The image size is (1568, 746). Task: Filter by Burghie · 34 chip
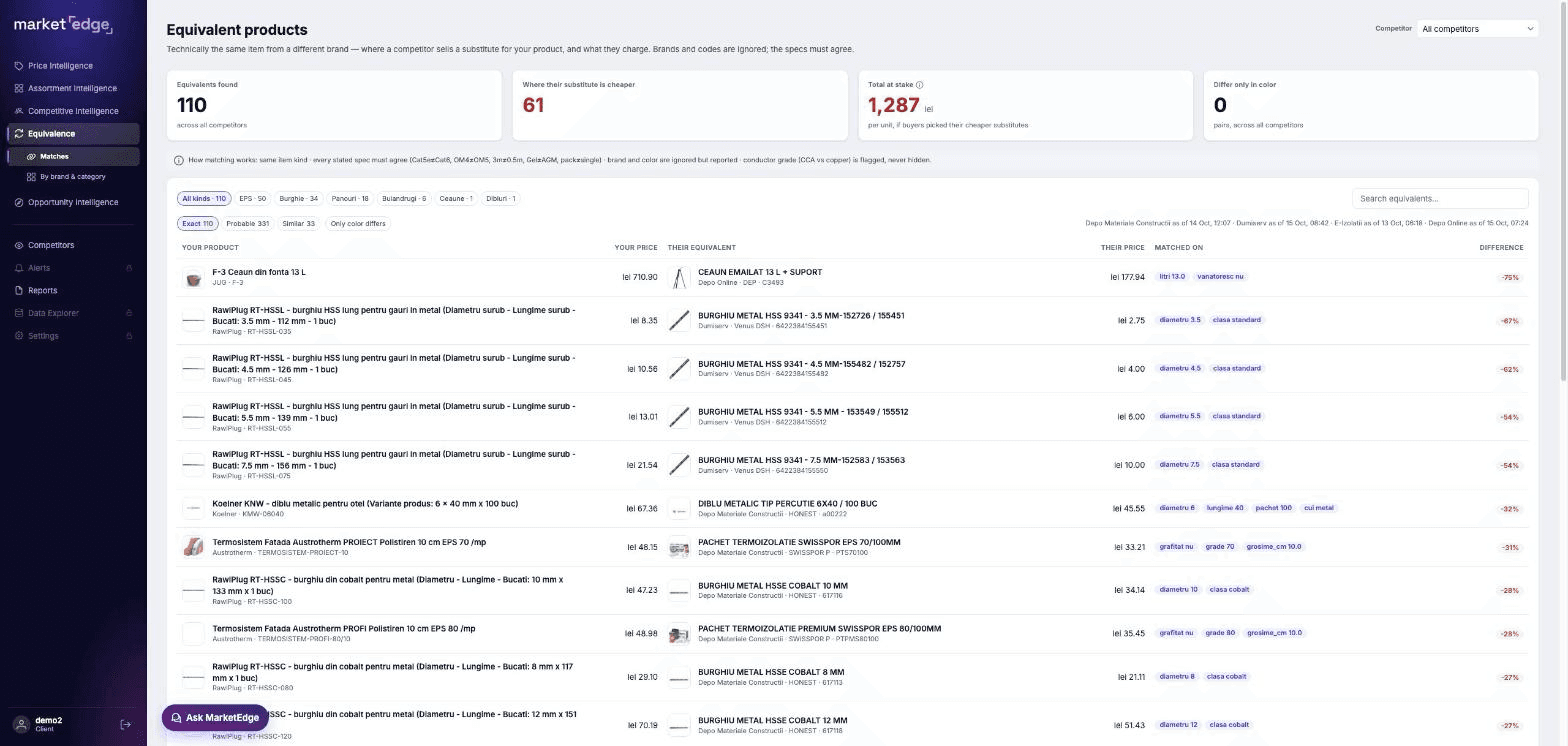[x=299, y=199]
